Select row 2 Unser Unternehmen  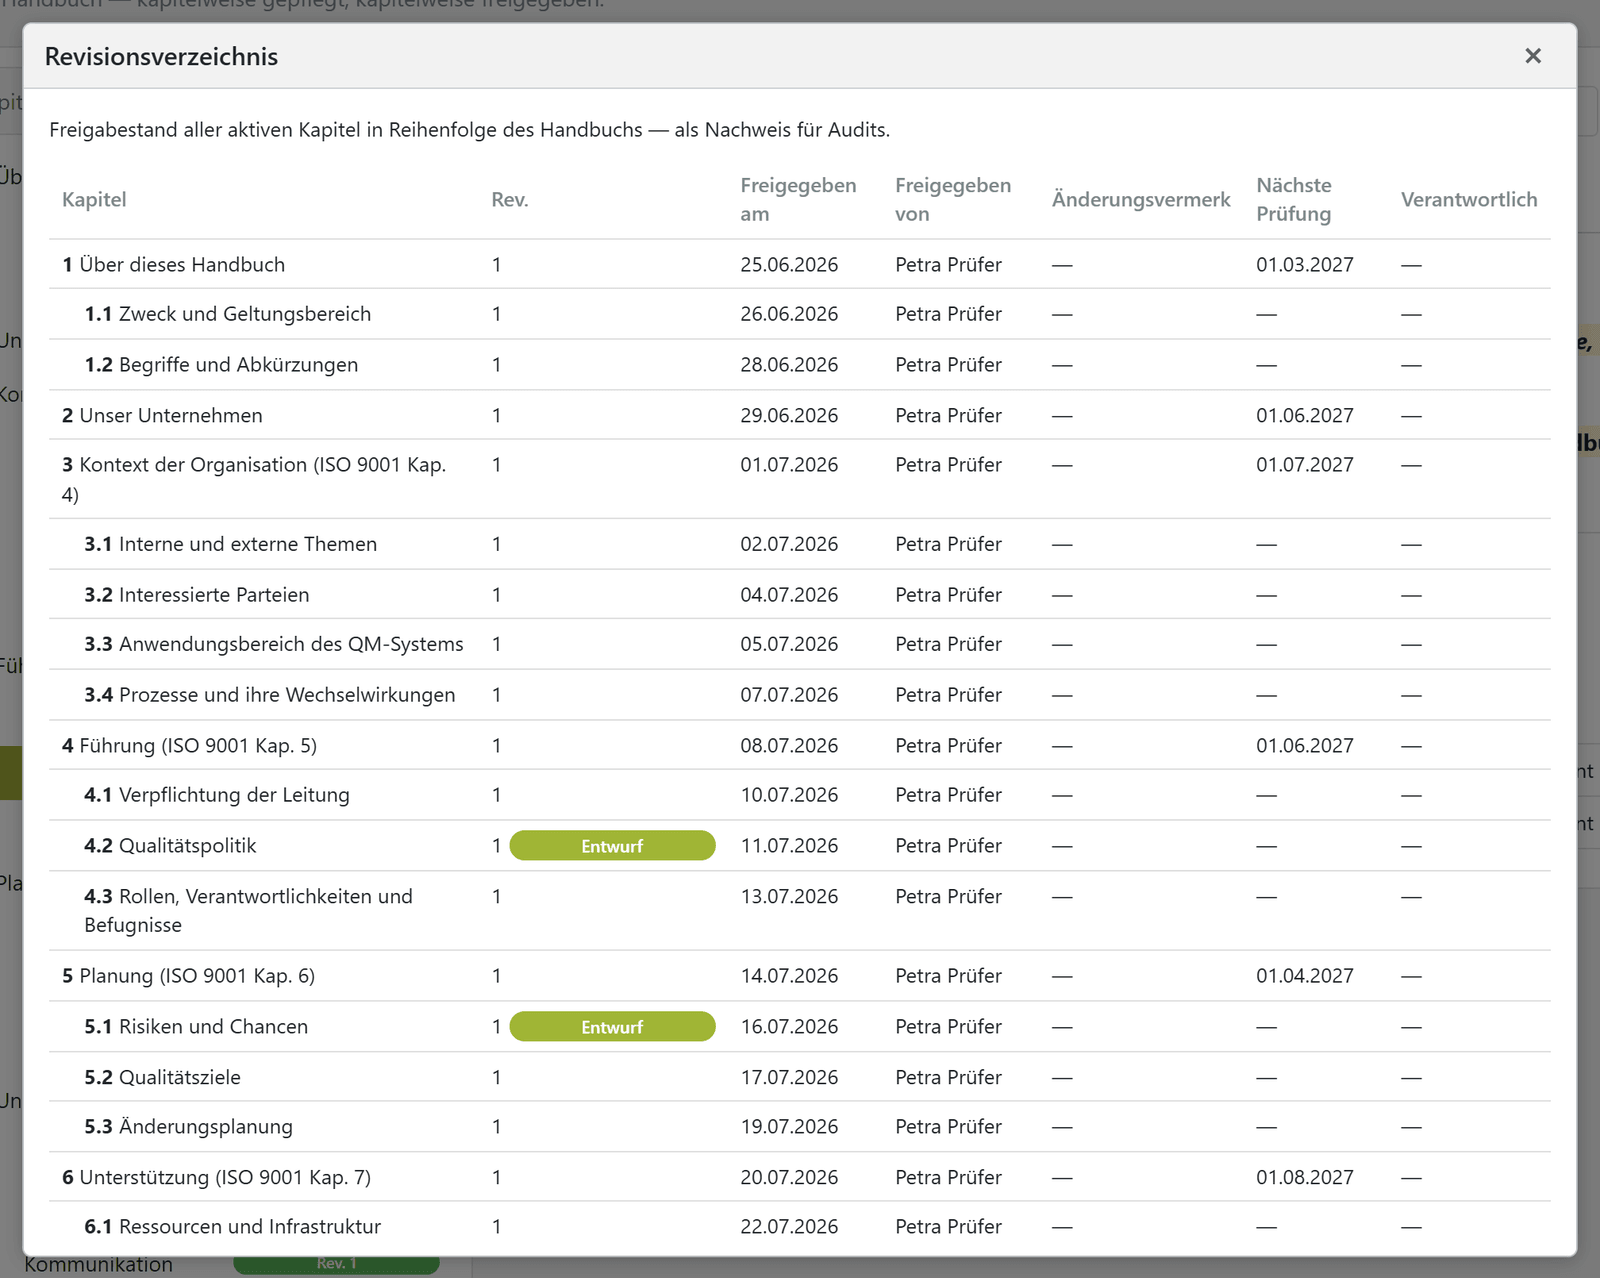(x=800, y=415)
